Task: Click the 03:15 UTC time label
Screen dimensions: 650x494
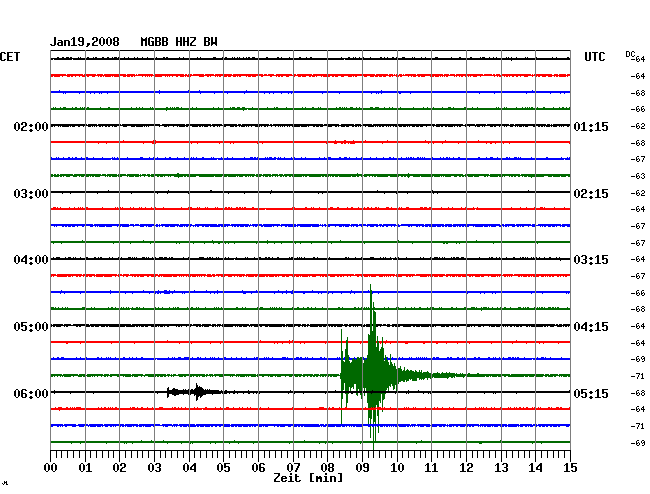Action: coord(591,260)
